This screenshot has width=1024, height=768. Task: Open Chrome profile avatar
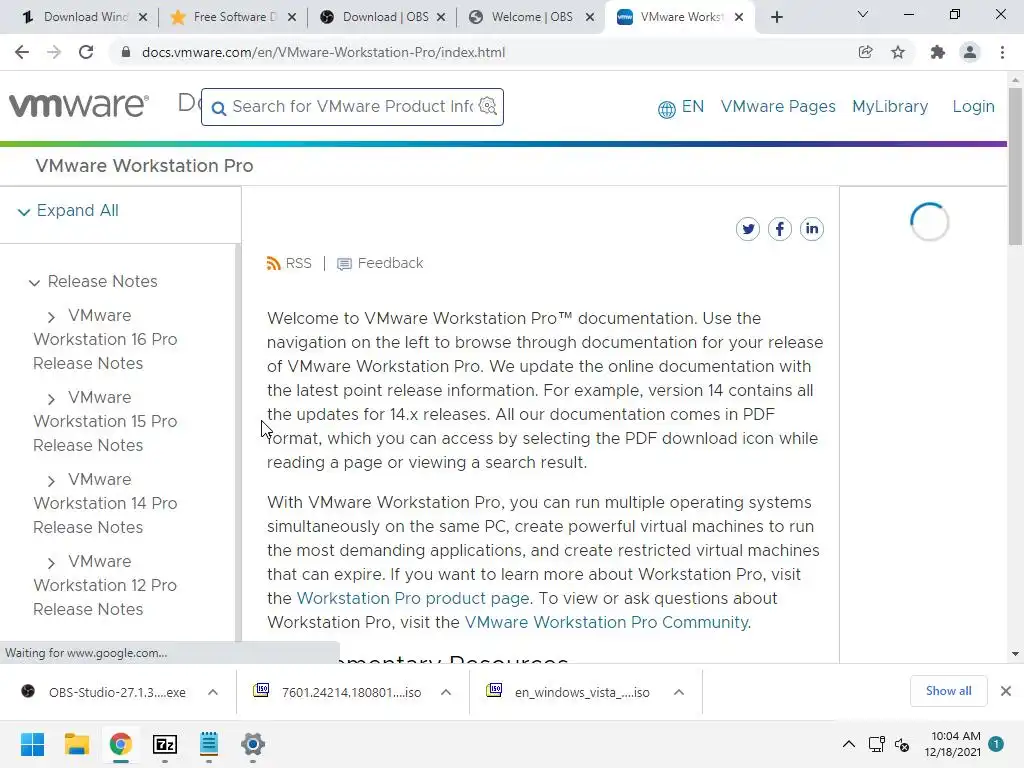point(970,52)
